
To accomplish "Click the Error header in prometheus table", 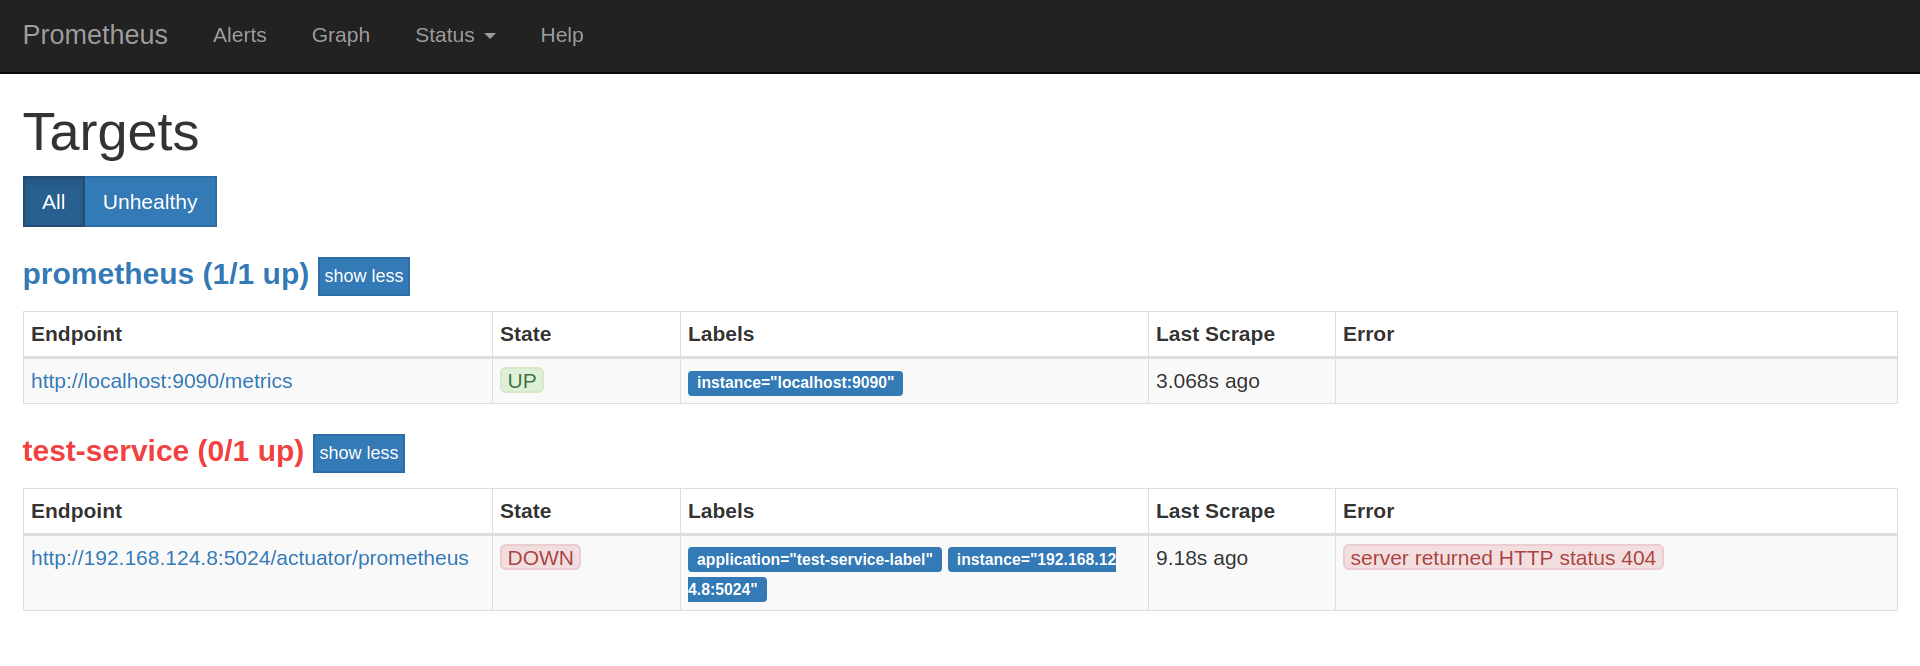I will pyautogui.click(x=1368, y=334).
